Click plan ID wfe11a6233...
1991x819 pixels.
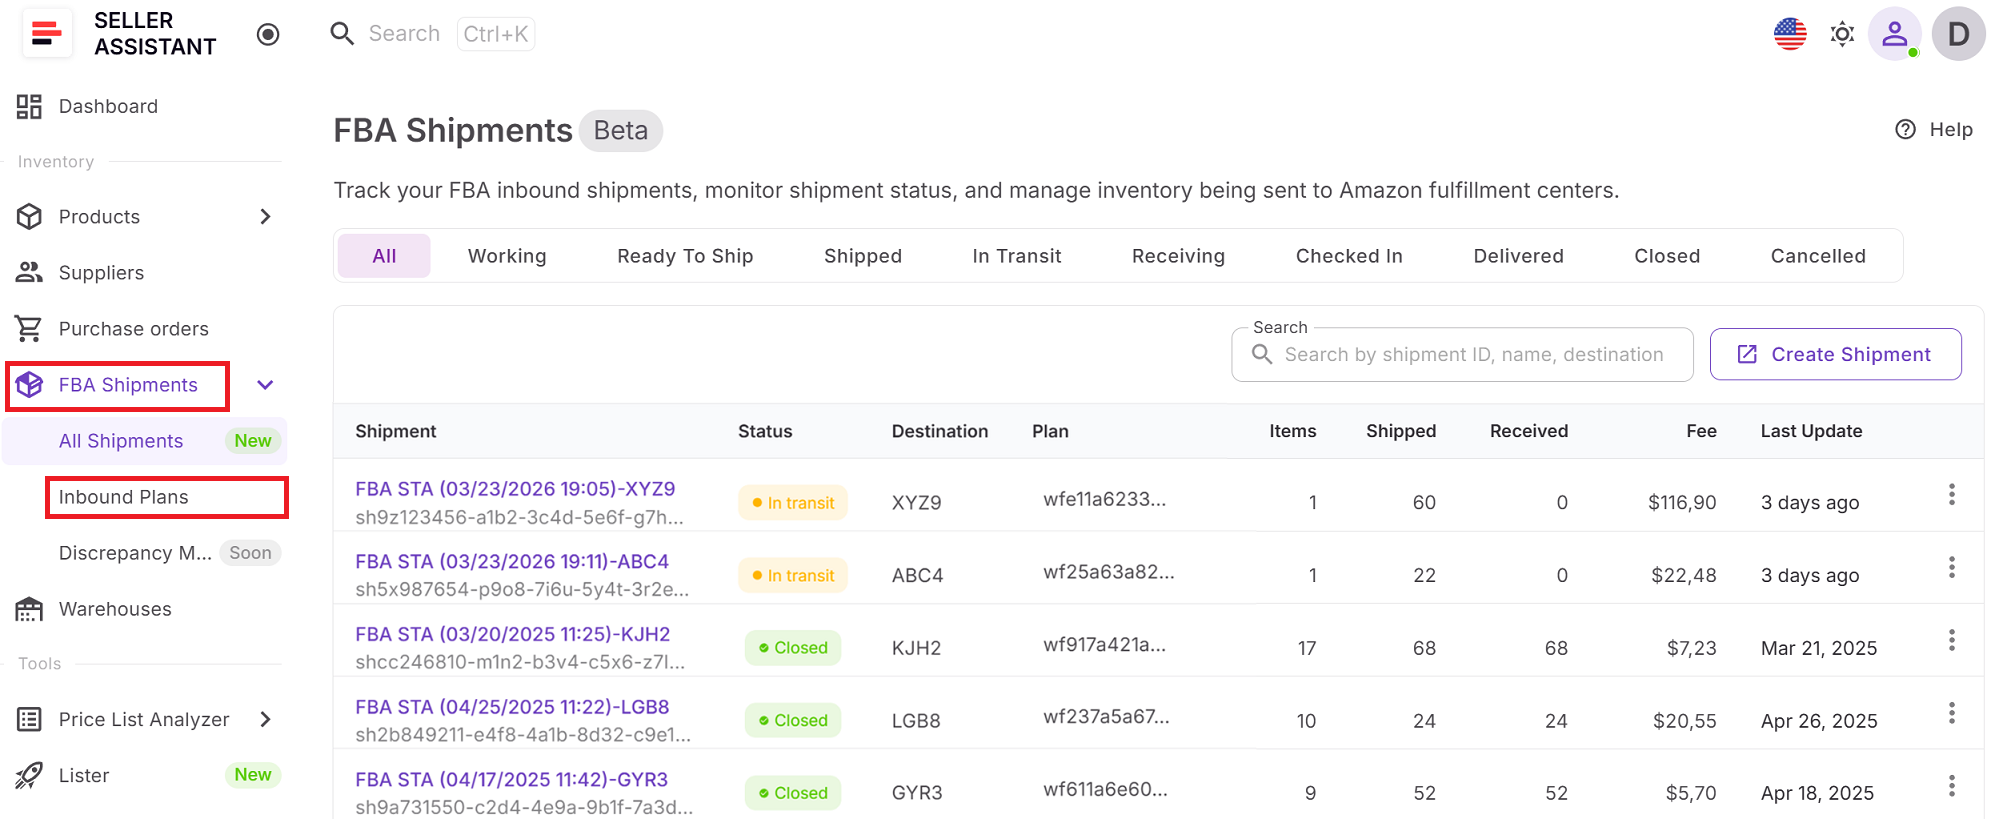[1104, 499]
